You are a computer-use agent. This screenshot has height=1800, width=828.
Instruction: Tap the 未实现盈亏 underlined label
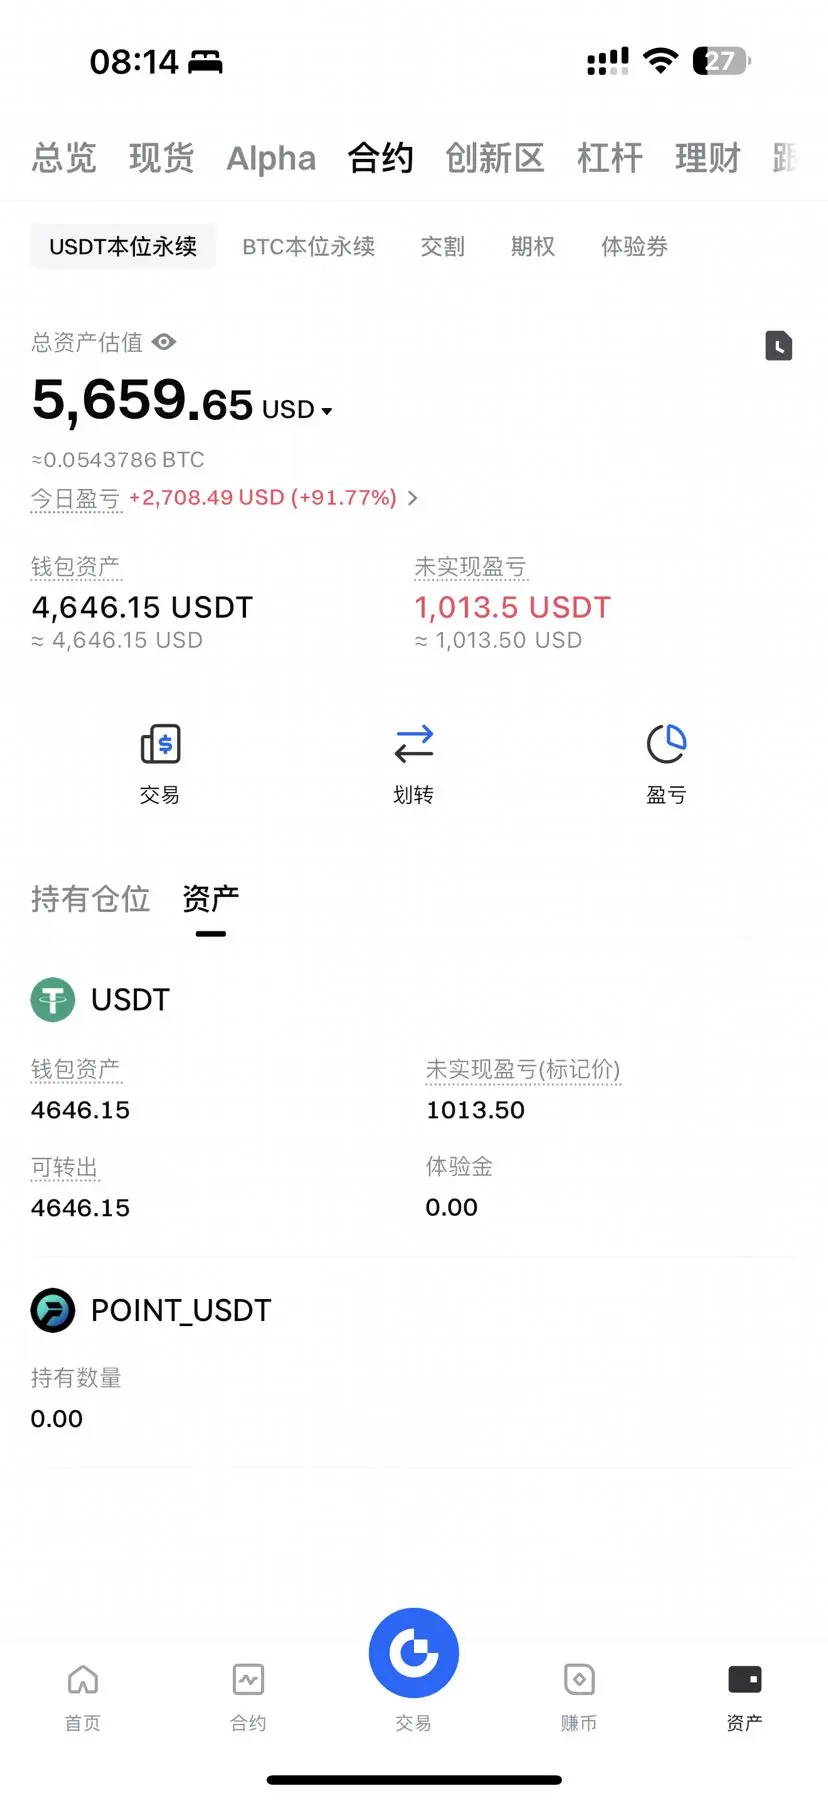pyautogui.click(x=470, y=567)
